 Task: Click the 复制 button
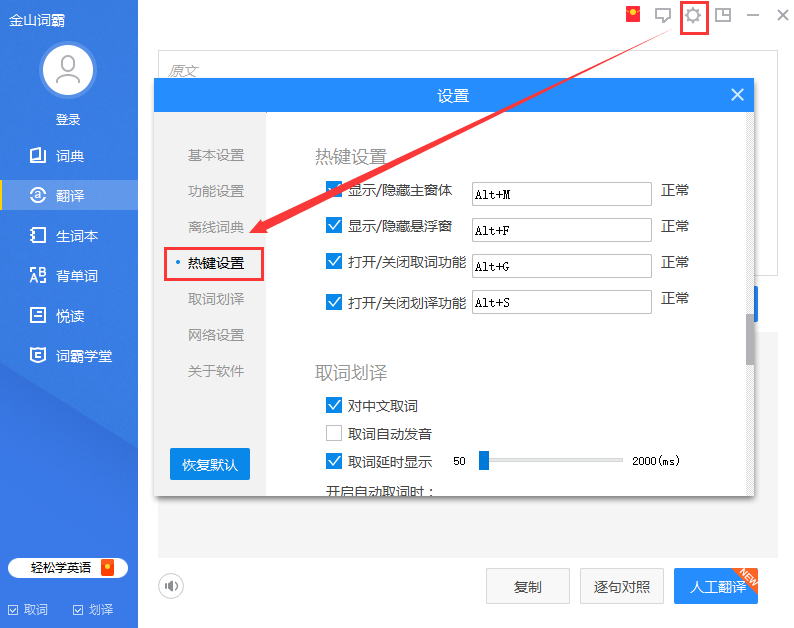point(528,586)
